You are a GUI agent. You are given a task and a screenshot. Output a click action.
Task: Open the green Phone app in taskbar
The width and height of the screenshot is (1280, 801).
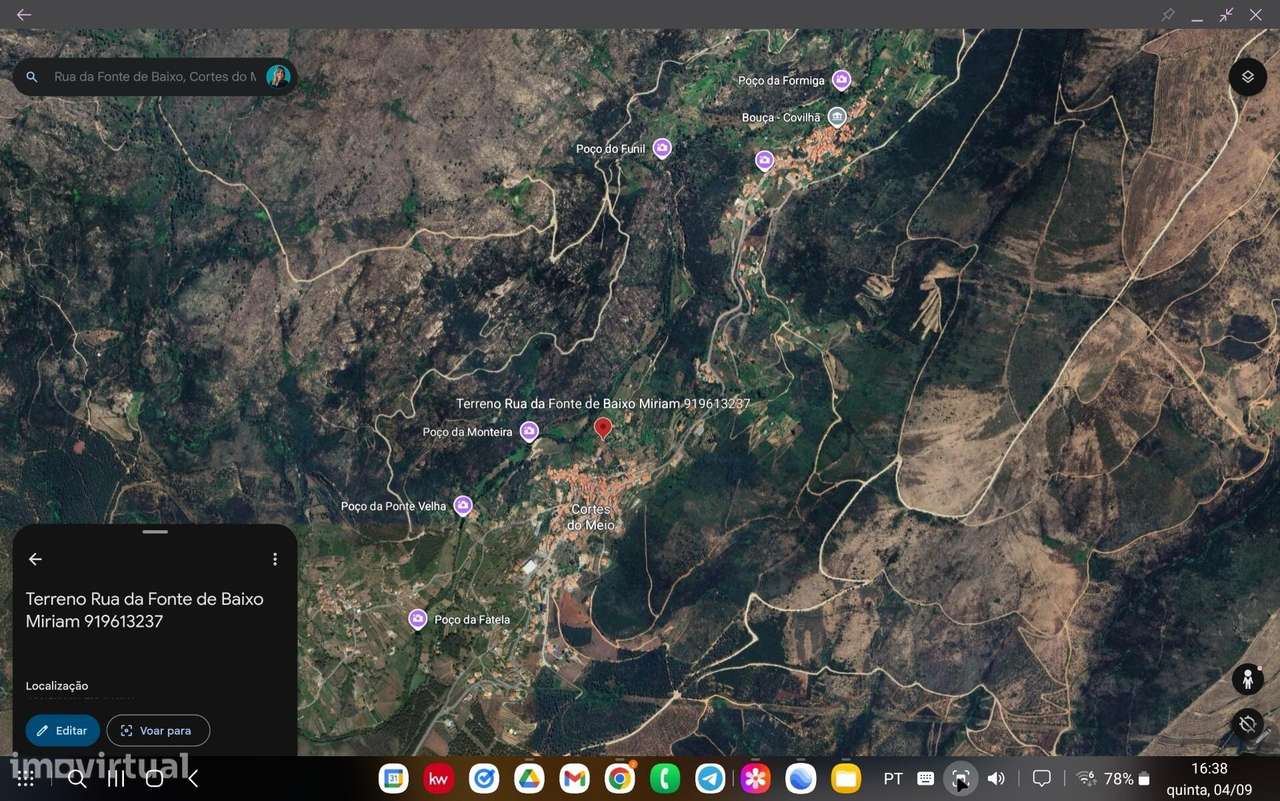(665, 778)
